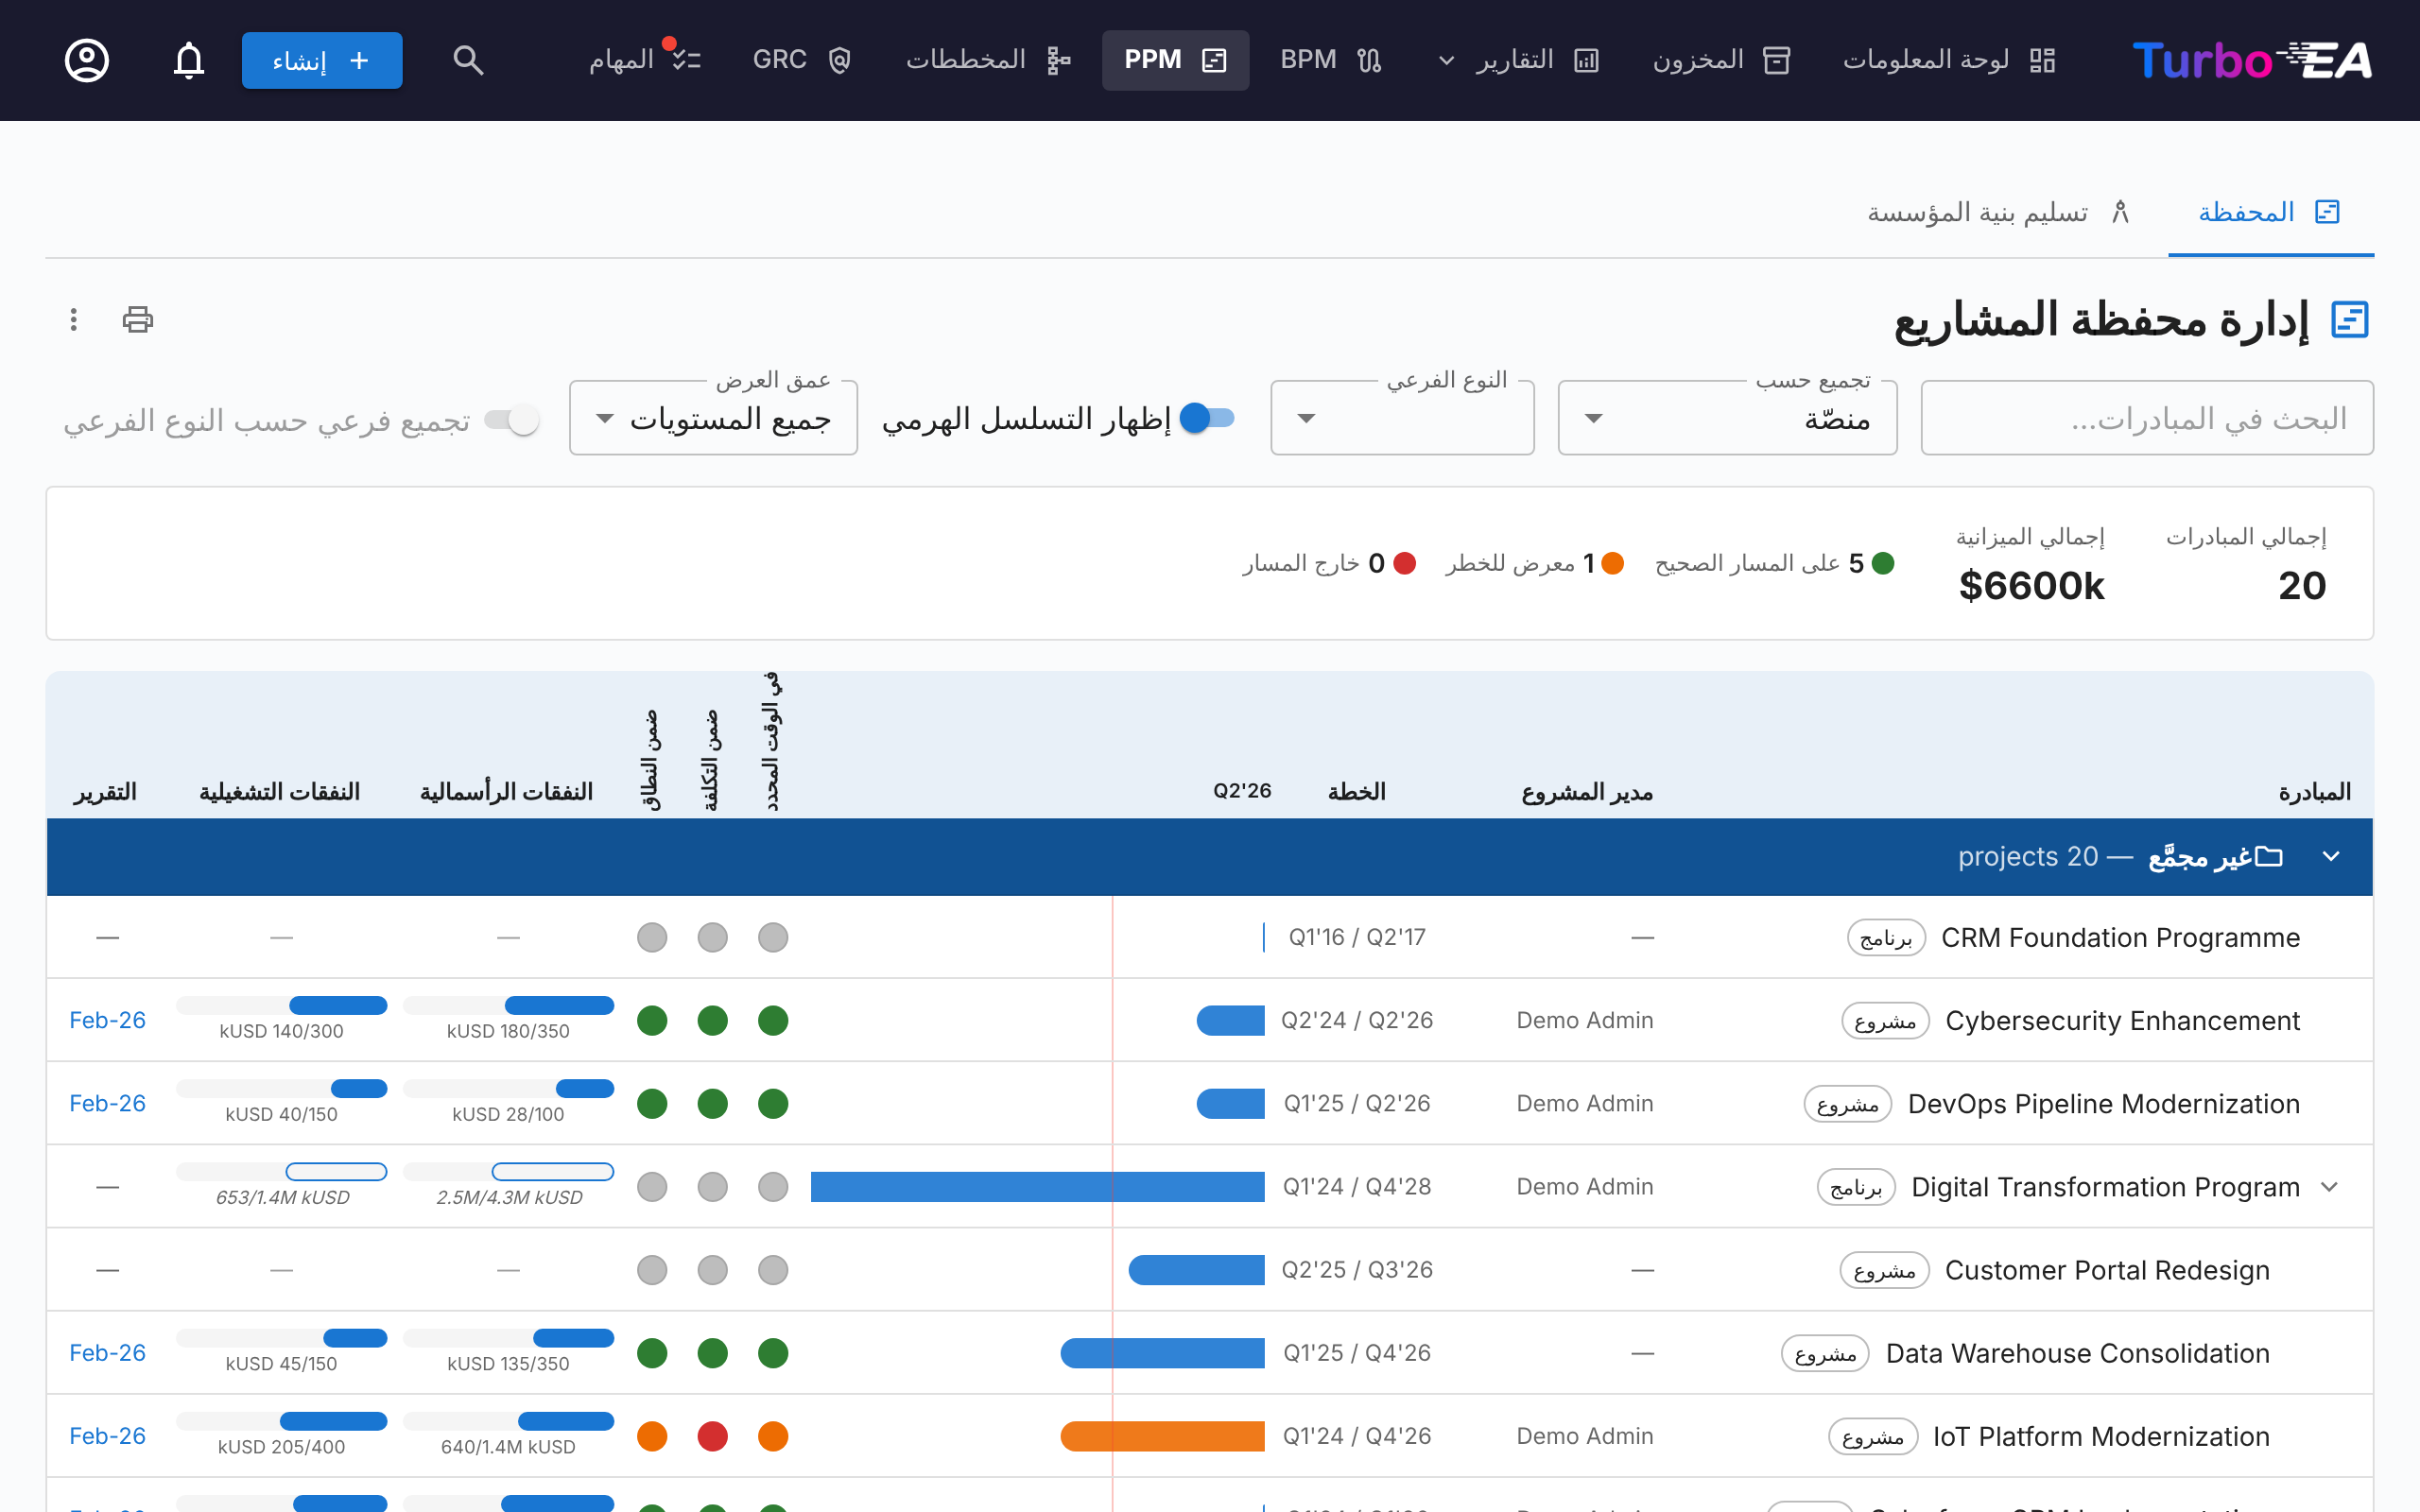Image resolution: width=2420 pixels, height=1512 pixels.
Task: Open لوحة المعلومات dashboard navigation item
Action: pyautogui.click(x=1948, y=60)
